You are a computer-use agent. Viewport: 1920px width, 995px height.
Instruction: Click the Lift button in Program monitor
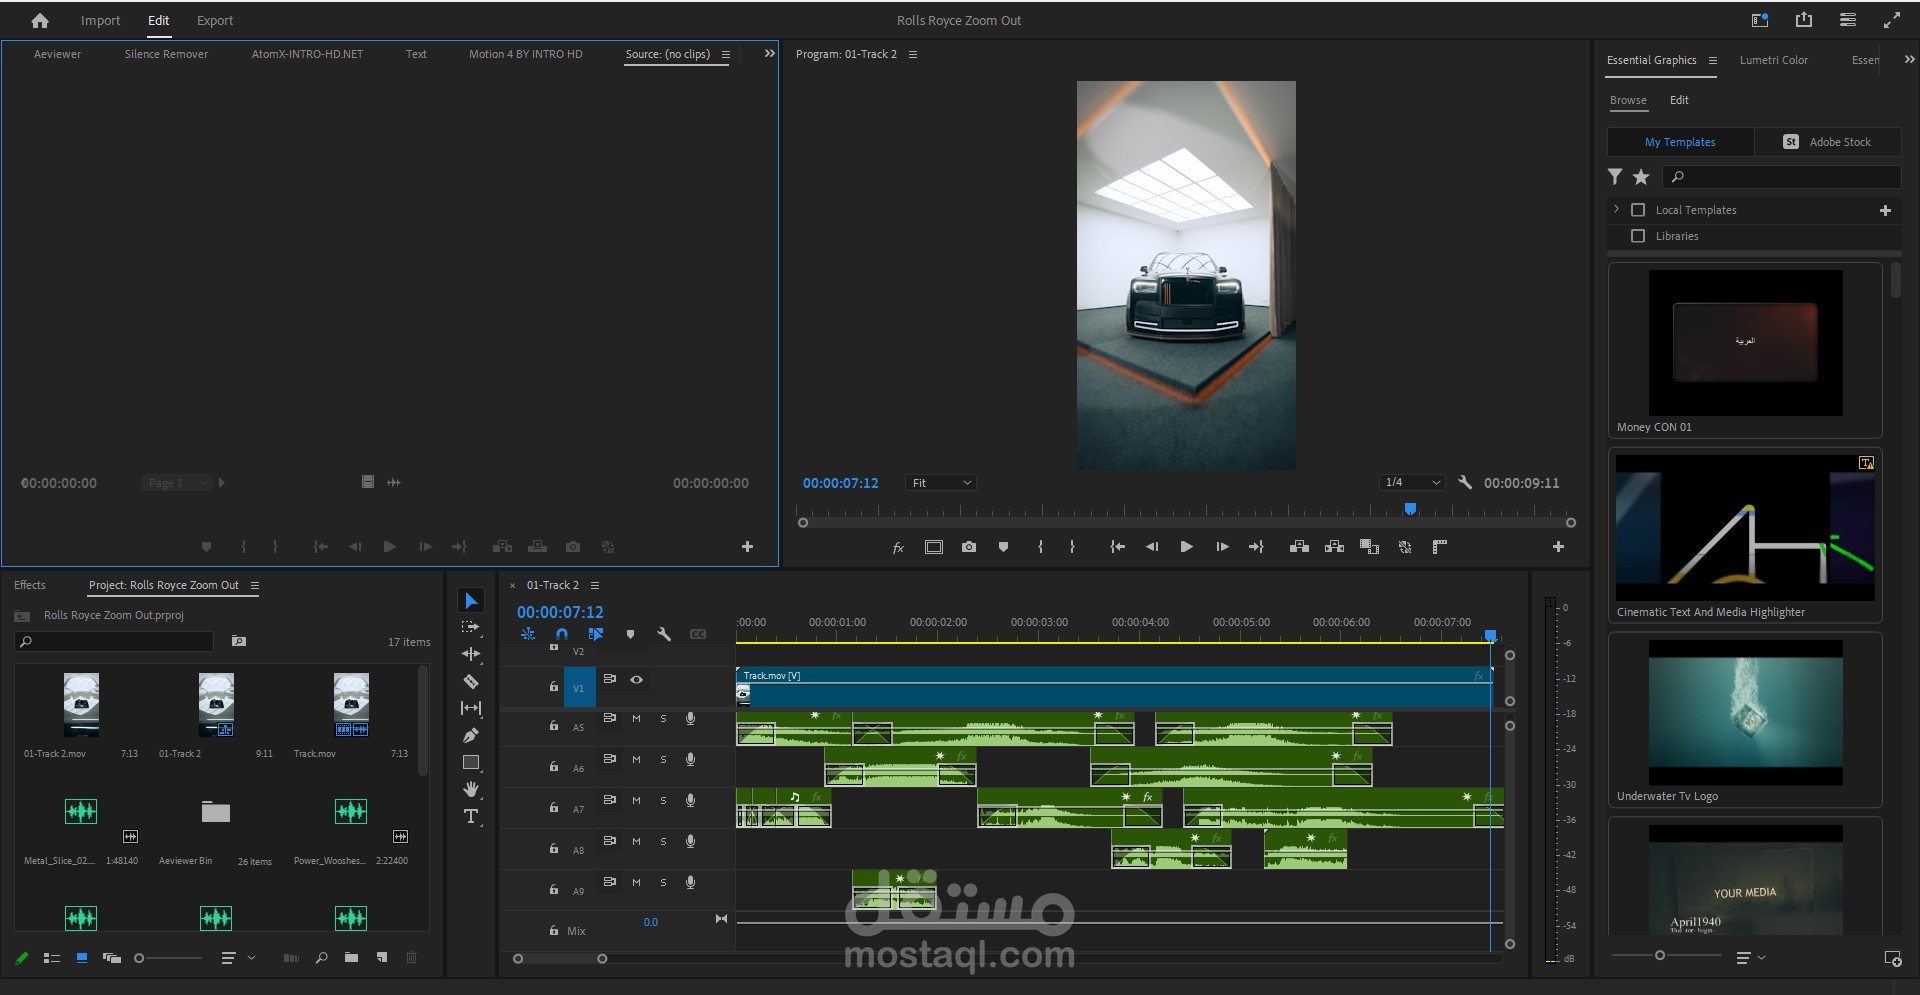pos(1299,547)
